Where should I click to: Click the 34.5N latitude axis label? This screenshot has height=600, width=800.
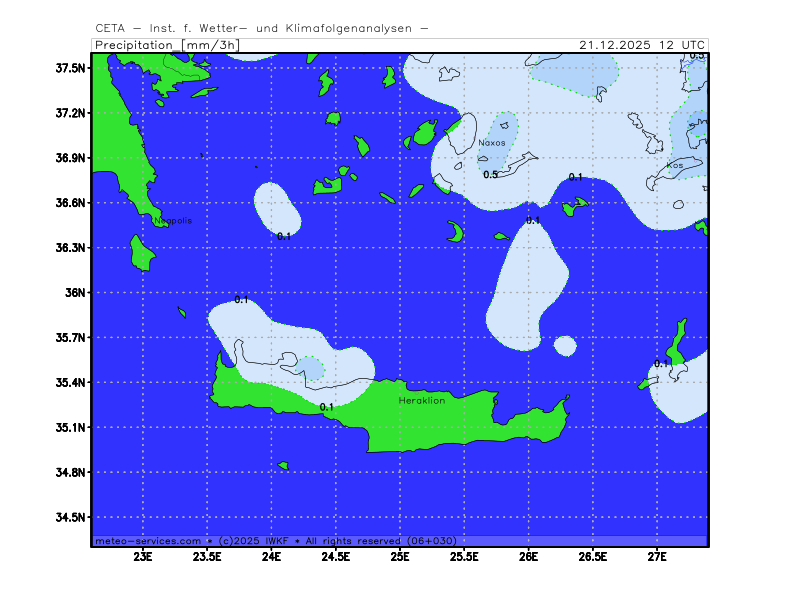(71, 517)
